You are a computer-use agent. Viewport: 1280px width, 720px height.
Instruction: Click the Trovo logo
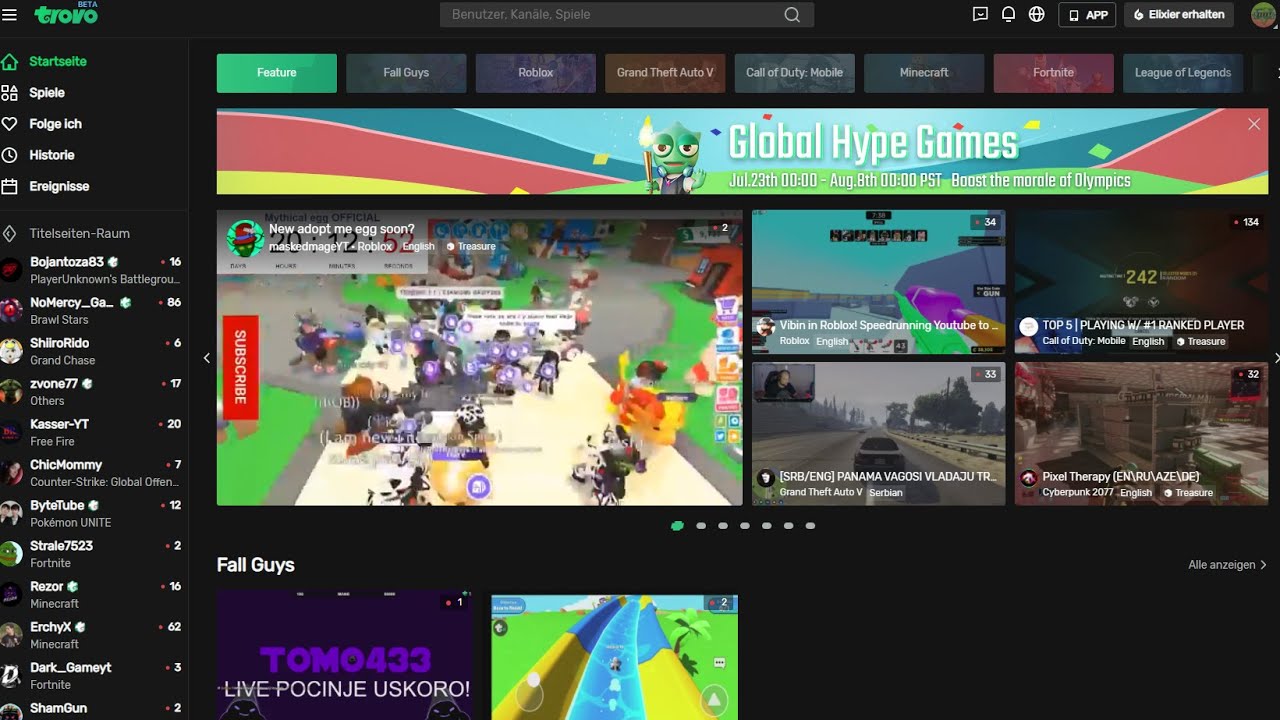[x=65, y=14]
